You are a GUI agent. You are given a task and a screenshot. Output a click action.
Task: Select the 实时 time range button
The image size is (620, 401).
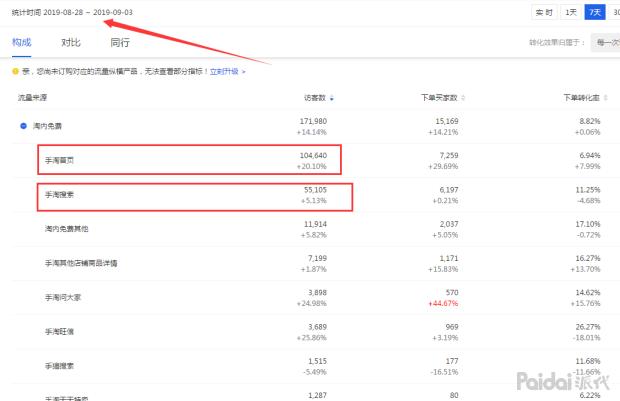pyautogui.click(x=543, y=12)
